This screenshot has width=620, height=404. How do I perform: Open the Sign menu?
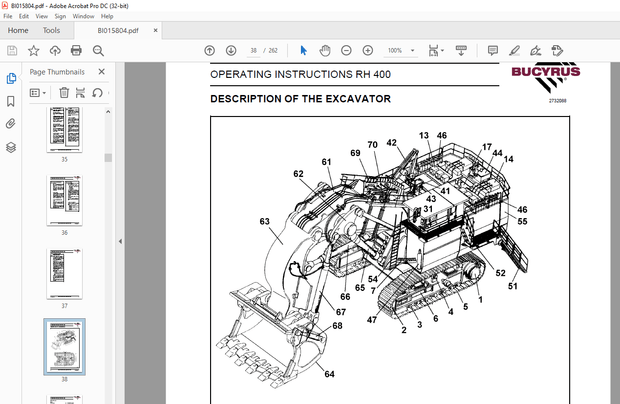[x=60, y=16]
